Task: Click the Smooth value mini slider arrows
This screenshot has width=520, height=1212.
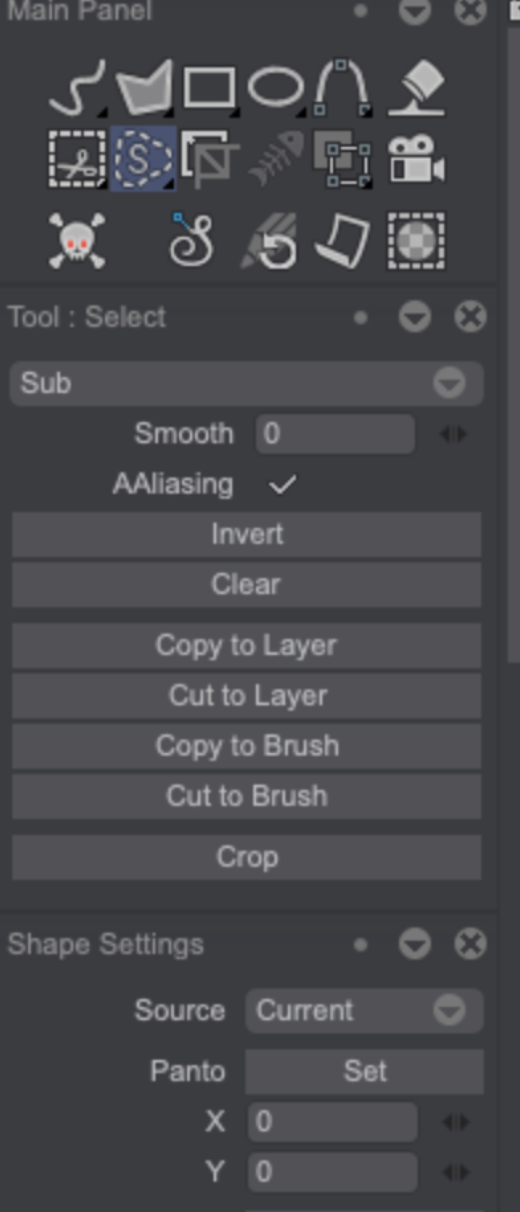Action: pyautogui.click(x=453, y=434)
